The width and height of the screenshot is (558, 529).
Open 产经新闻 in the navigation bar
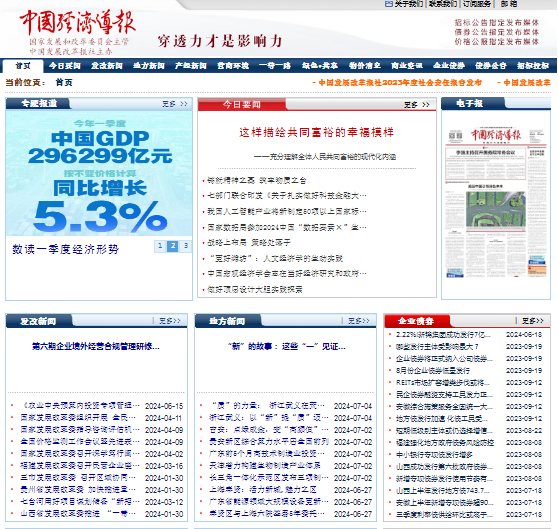click(191, 66)
